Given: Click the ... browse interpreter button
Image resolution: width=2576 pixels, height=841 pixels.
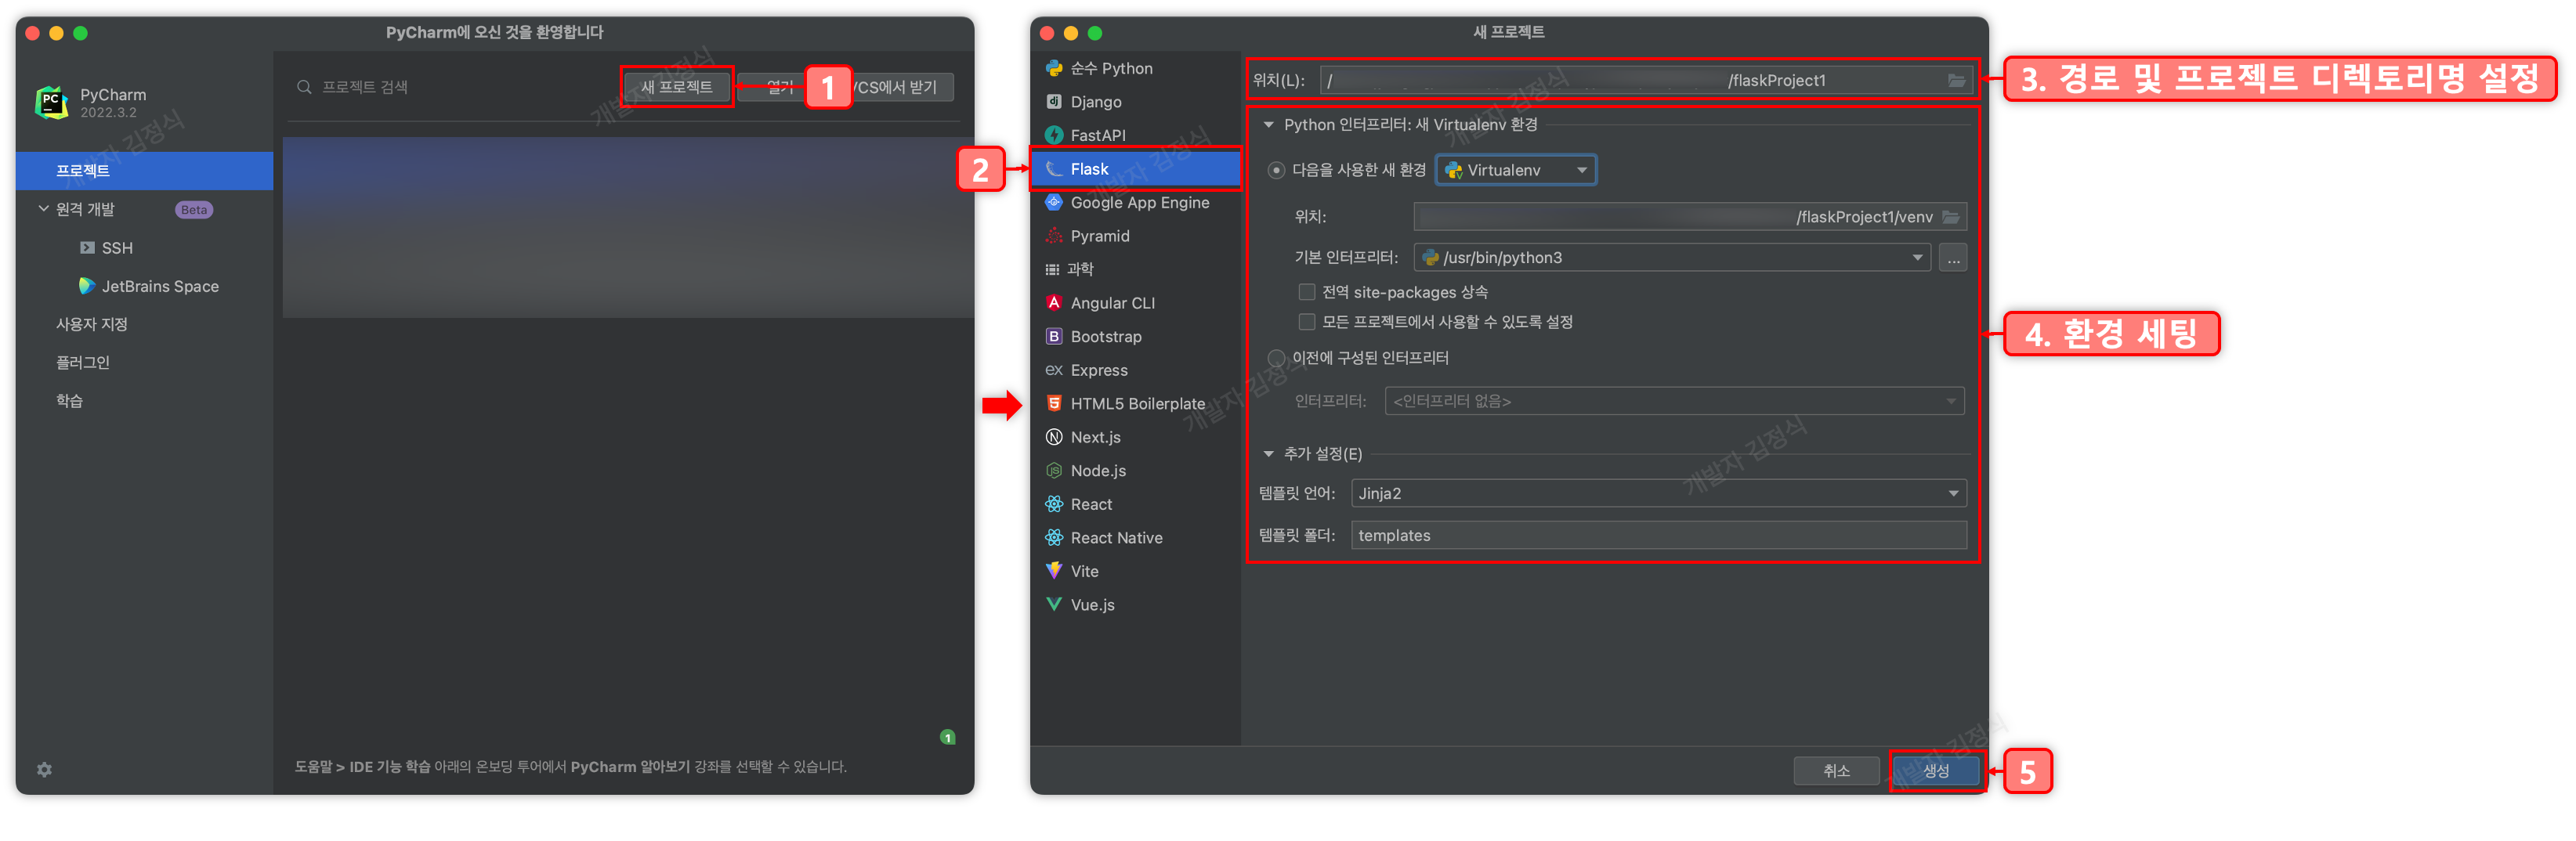Looking at the screenshot, I should click(x=1952, y=258).
